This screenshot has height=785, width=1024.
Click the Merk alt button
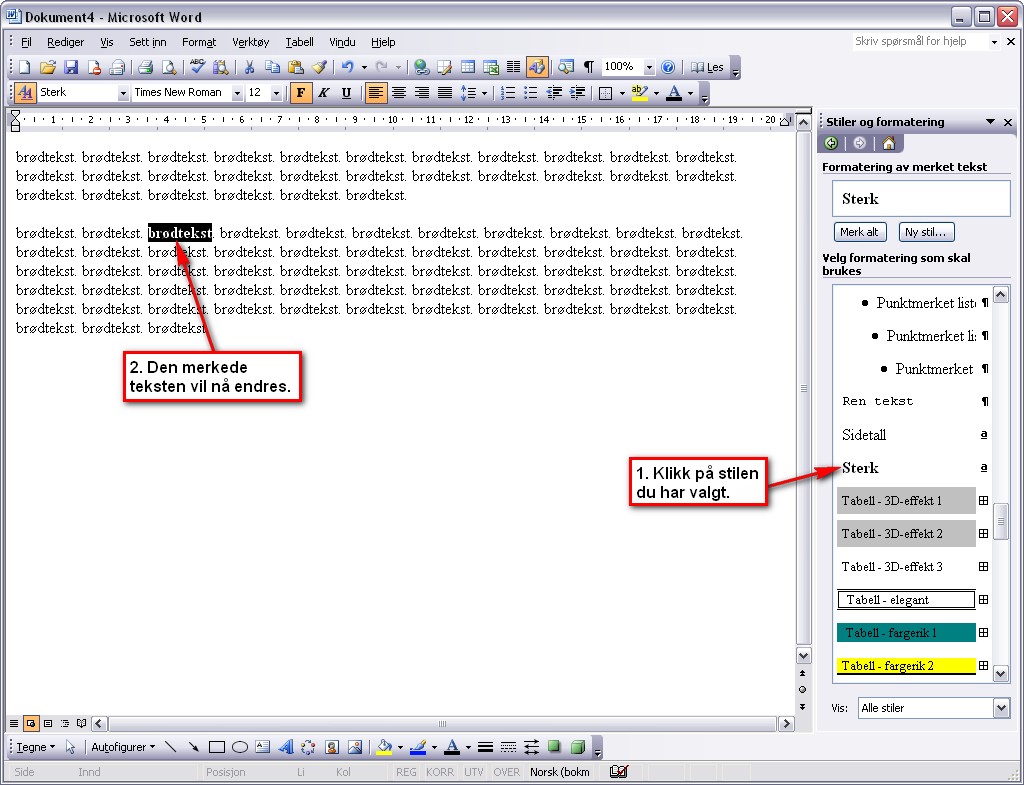859,232
